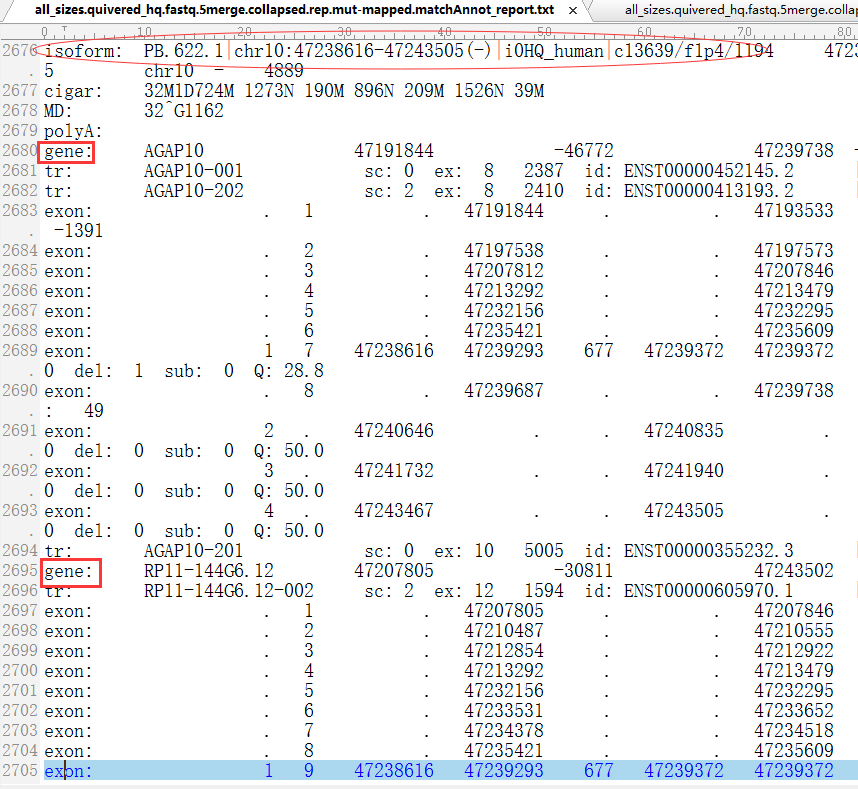The width and height of the screenshot is (858, 789).
Task: Click the MD: label text
Action: point(58,111)
